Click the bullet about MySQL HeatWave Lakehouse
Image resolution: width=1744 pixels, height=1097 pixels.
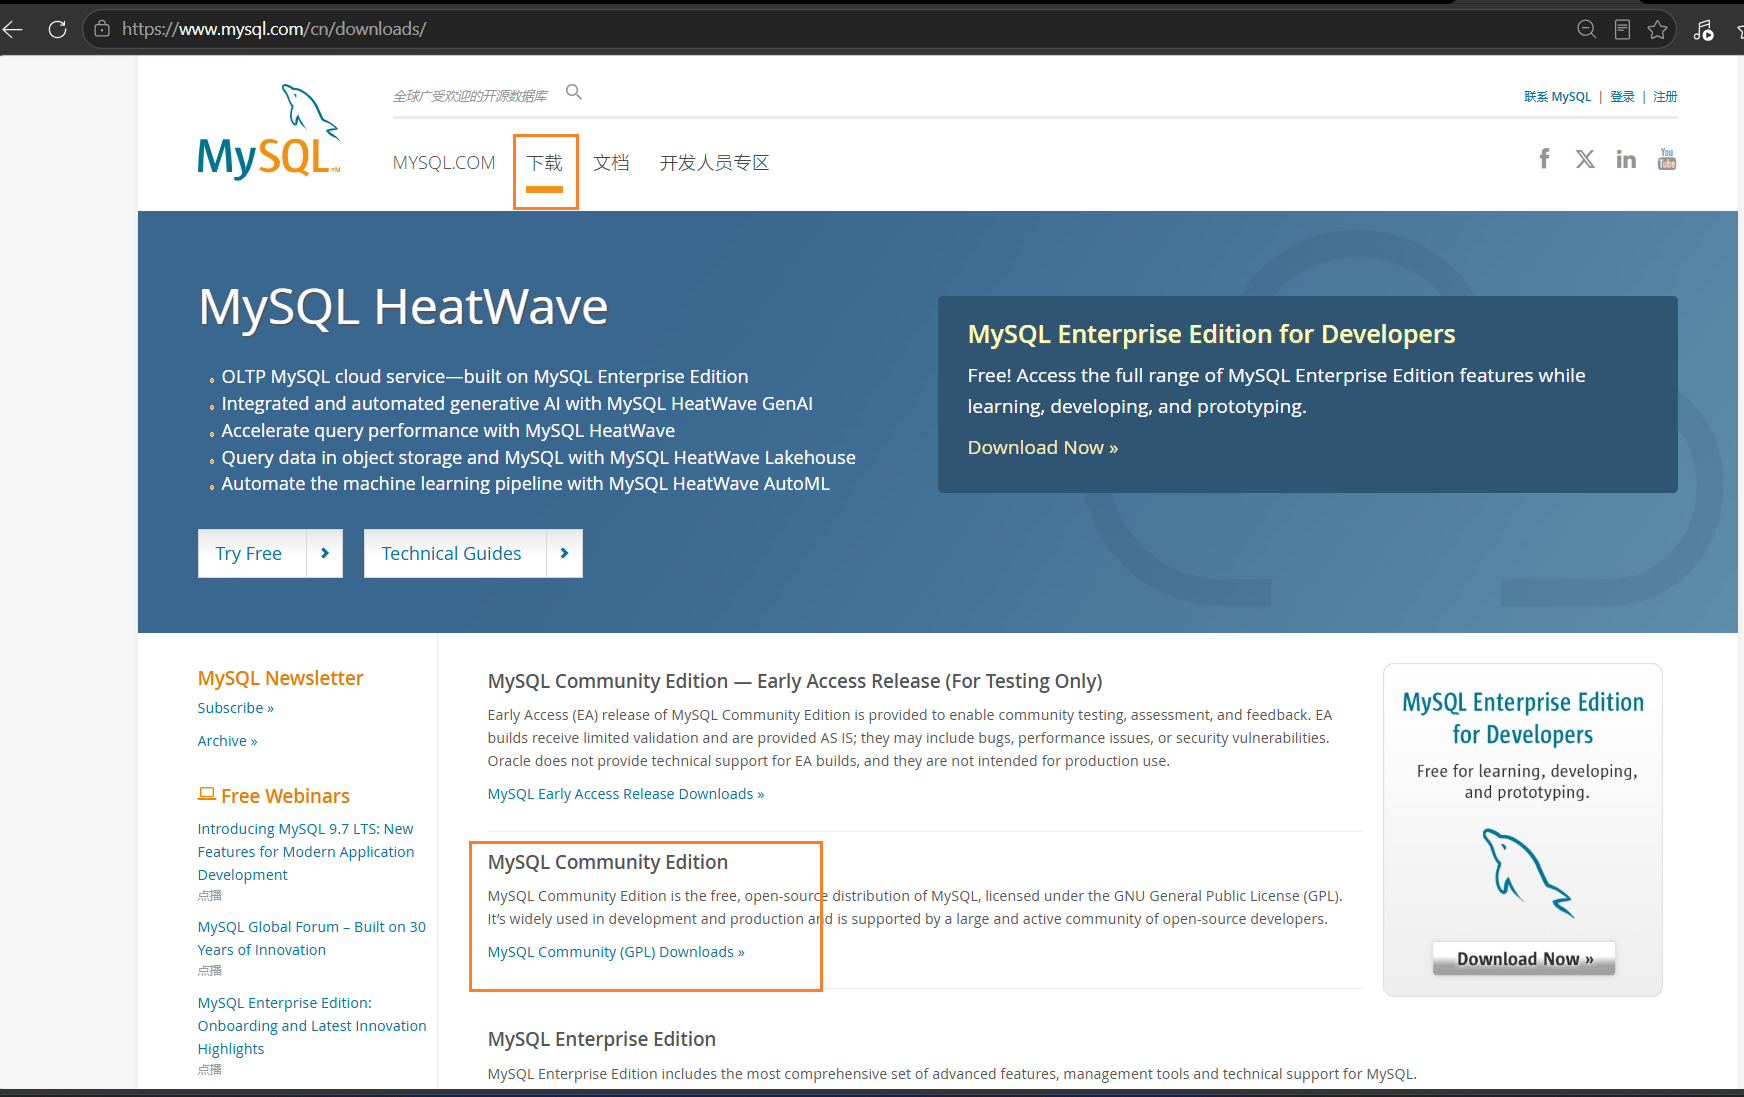click(539, 458)
